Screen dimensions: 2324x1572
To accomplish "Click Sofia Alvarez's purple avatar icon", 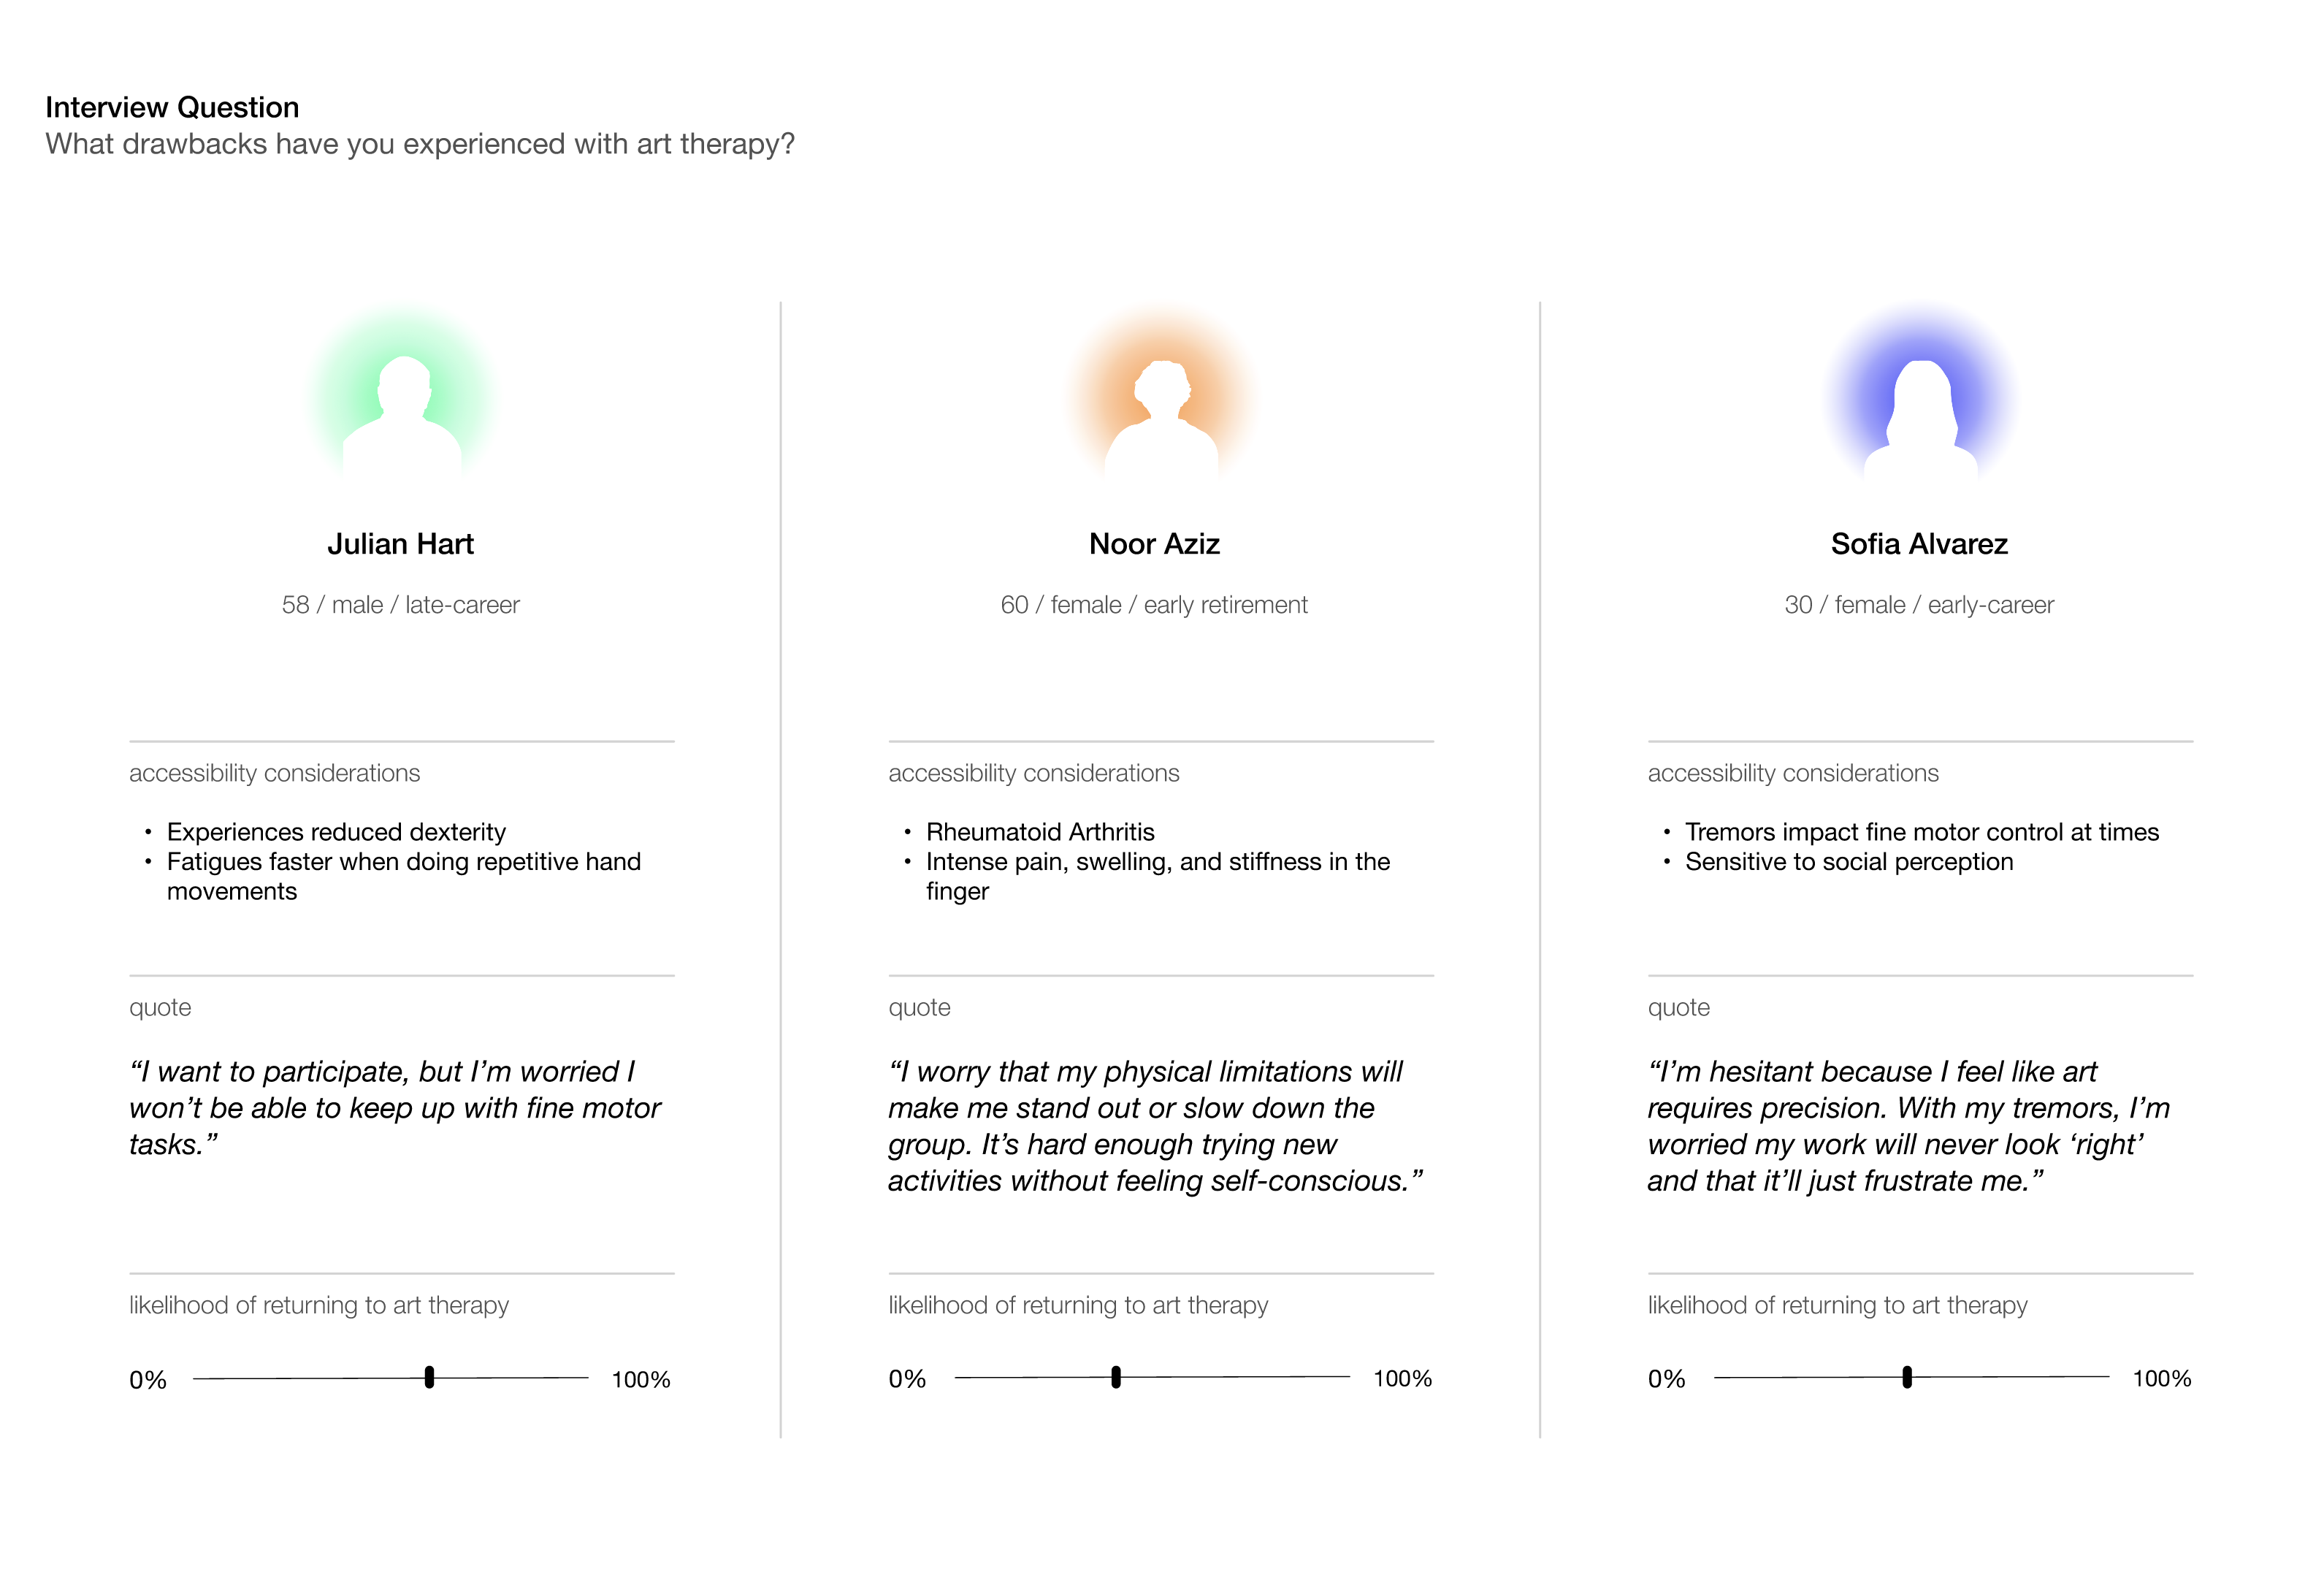I will click(x=1920, y=408).
